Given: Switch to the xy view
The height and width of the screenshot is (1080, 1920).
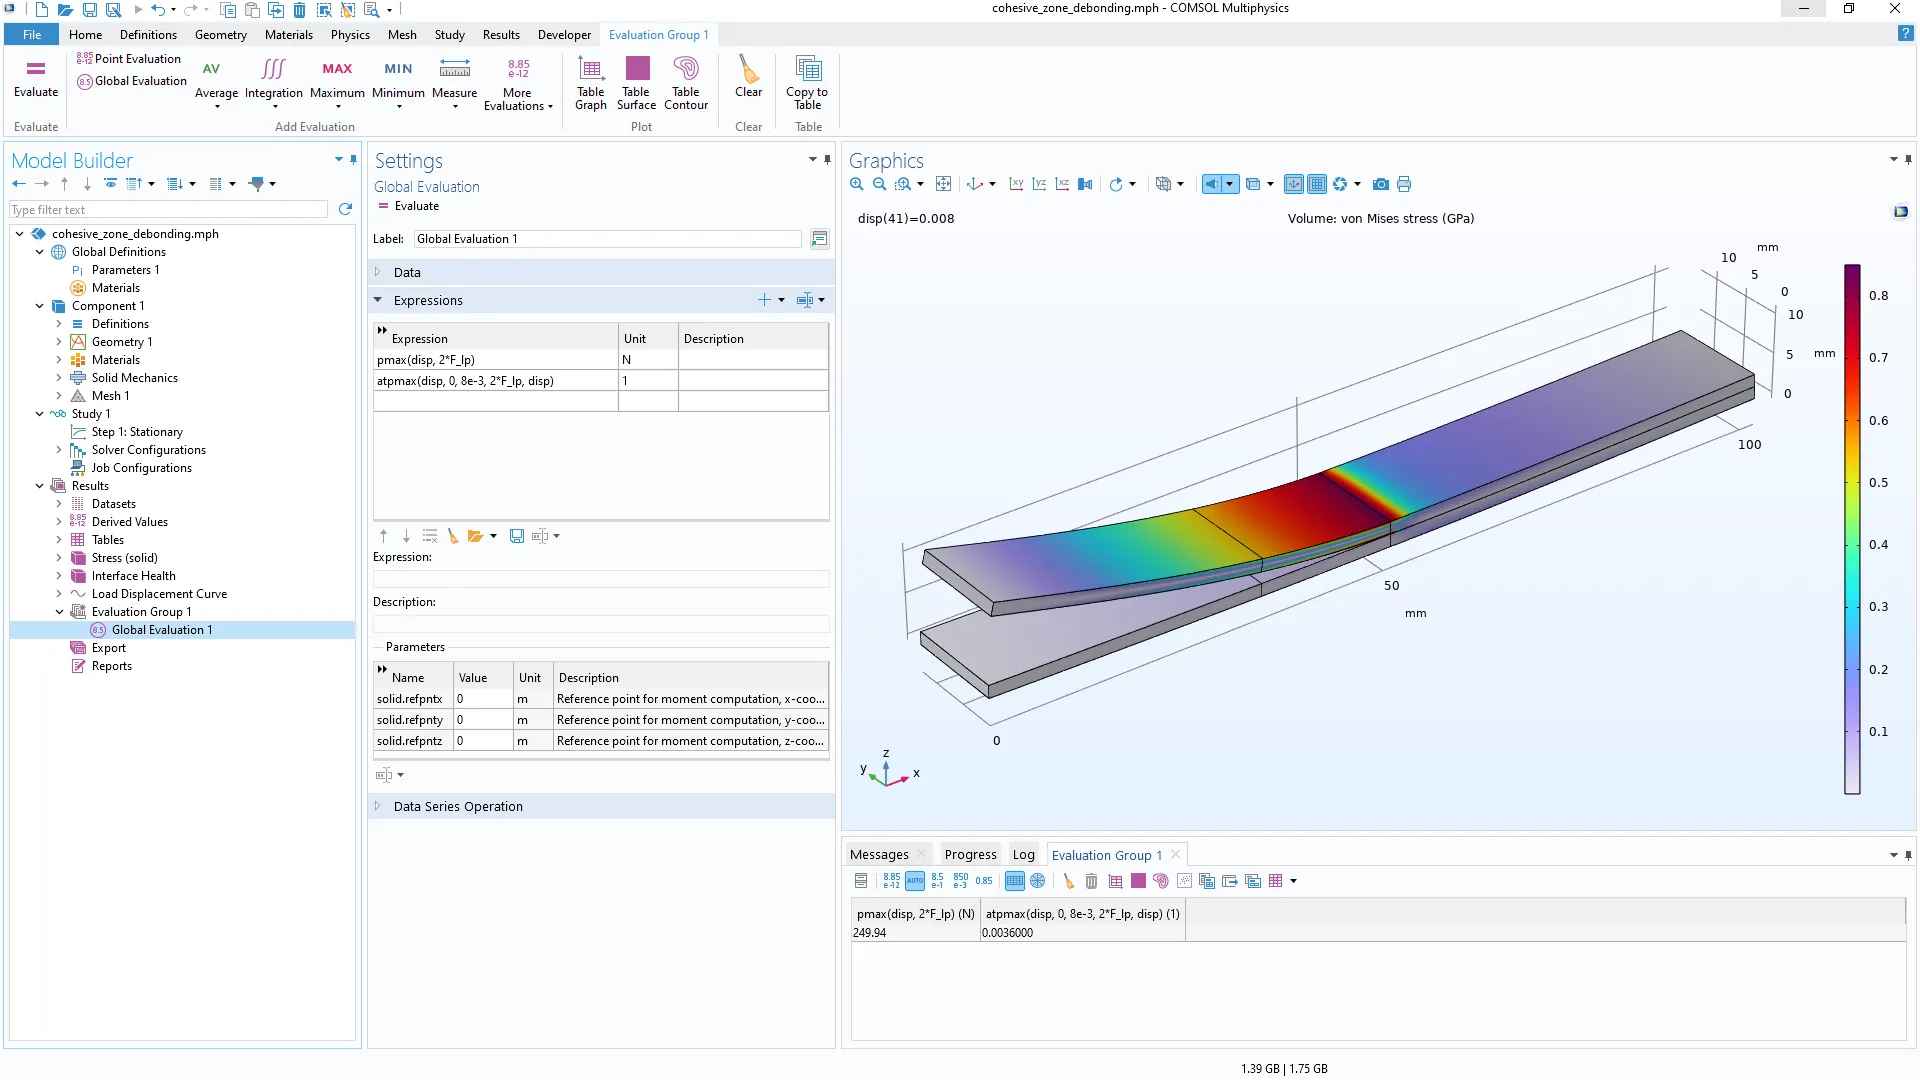Looking at the screenshot, I should tap(1016, 184).
